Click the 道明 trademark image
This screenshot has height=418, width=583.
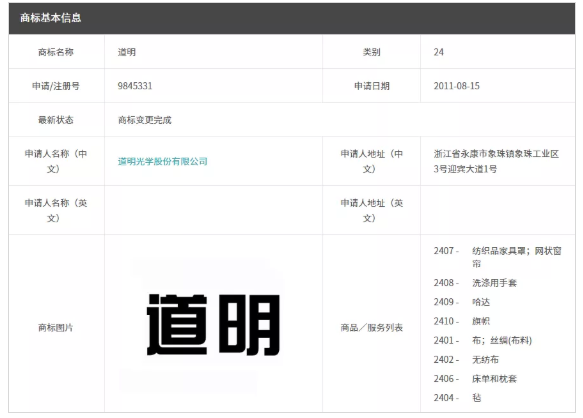pos(213,325)
